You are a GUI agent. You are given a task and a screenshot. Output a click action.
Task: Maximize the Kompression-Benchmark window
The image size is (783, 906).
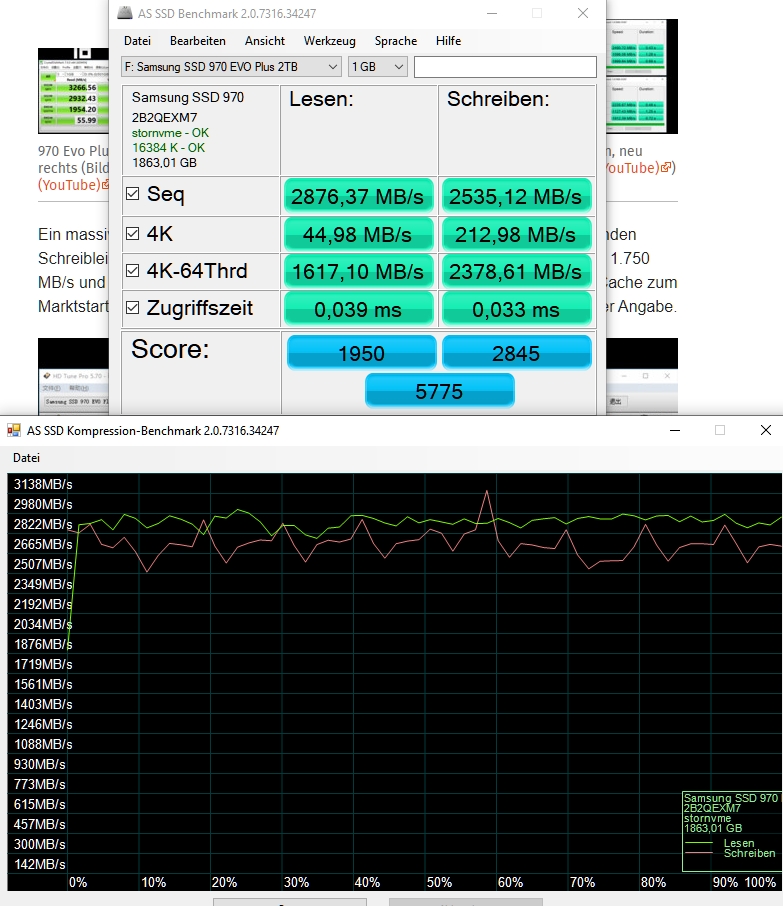tap(720, 430)
